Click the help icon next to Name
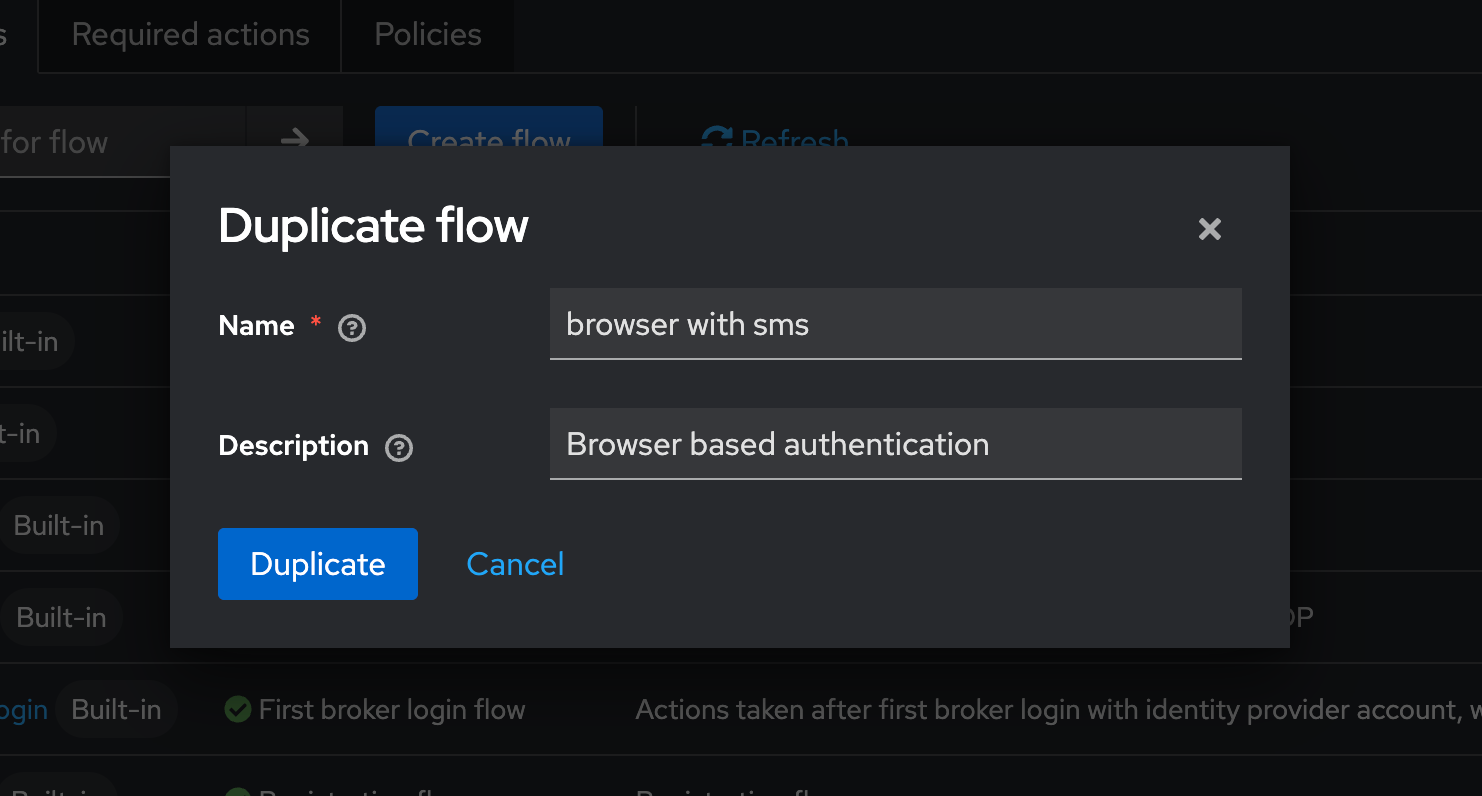The image size is (1482, 796). point(351,327)
